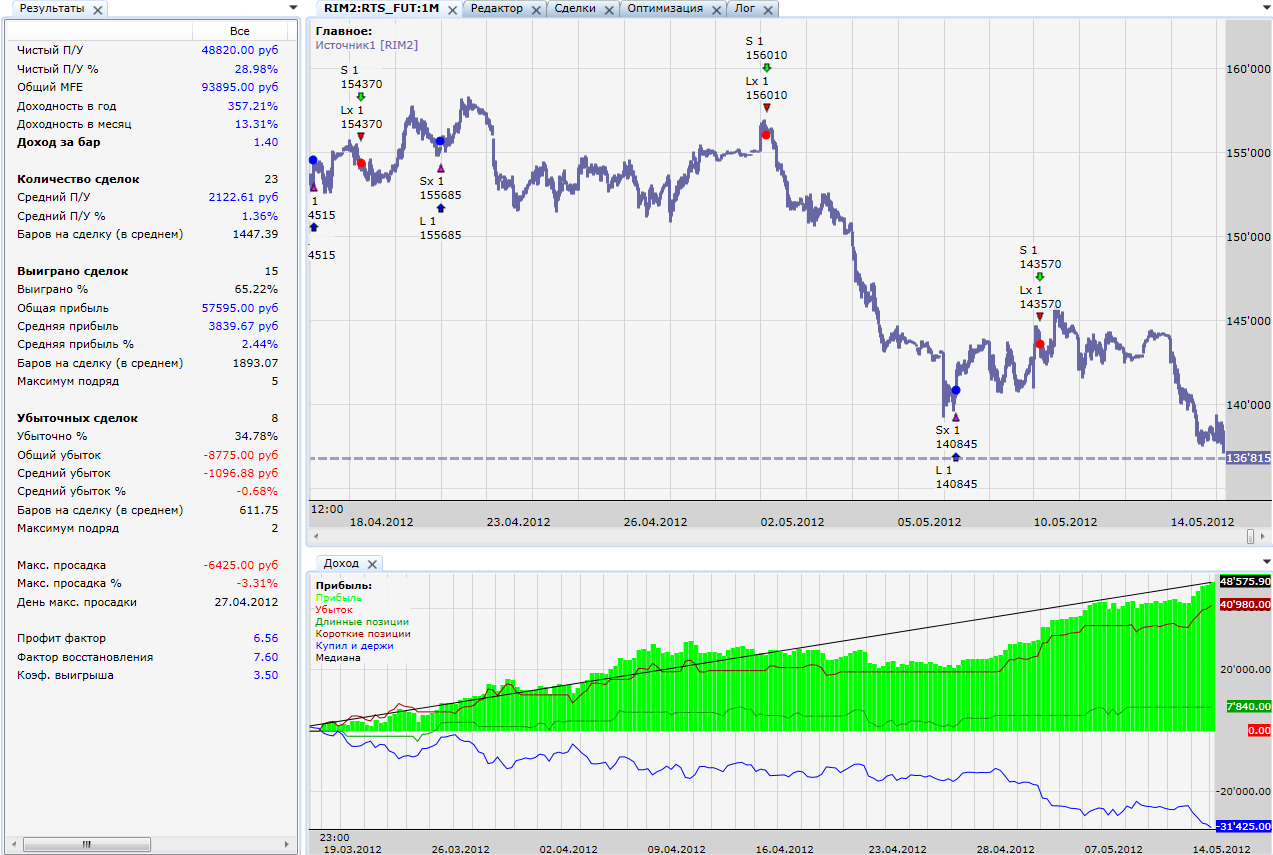
Task: Close the Результаты panel tab
Action: coord(97,9)
